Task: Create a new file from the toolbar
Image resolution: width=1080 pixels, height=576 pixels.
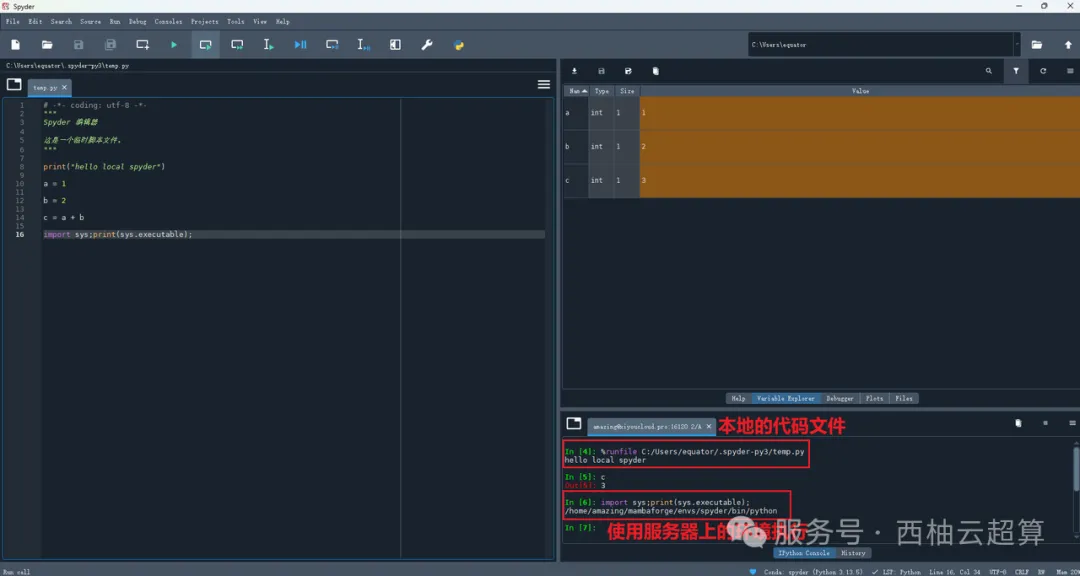Action: pos(15,45)
